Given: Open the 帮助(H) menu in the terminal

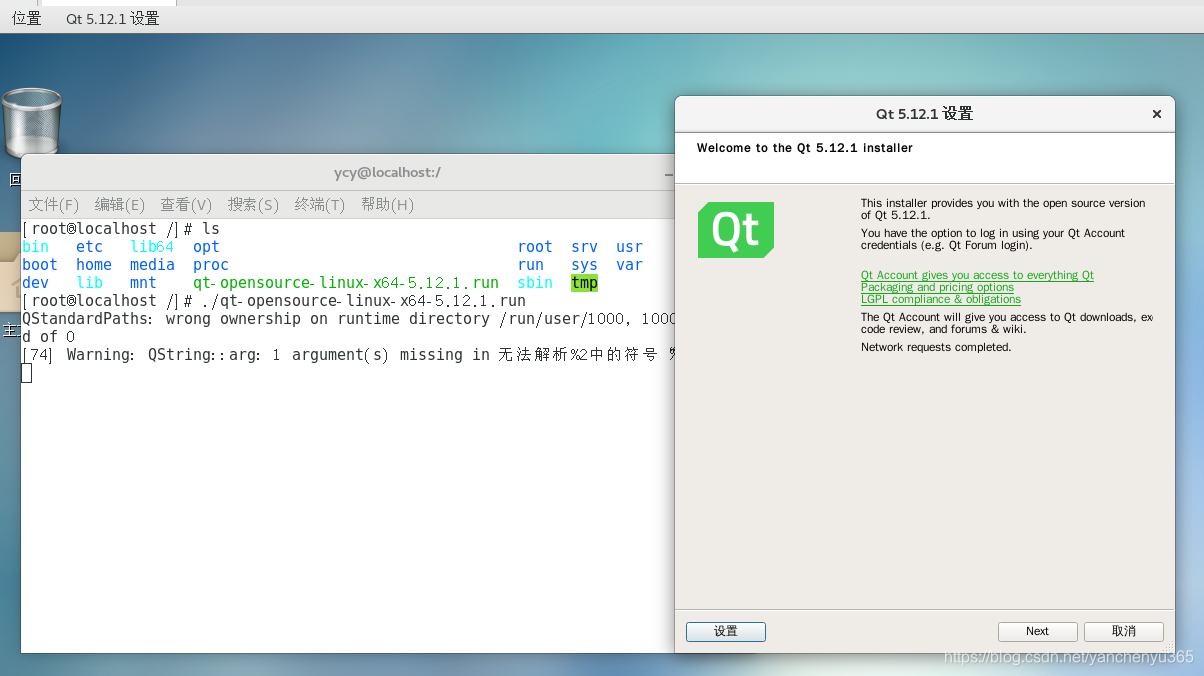Looking at the screenshot, I should (385, 204).
